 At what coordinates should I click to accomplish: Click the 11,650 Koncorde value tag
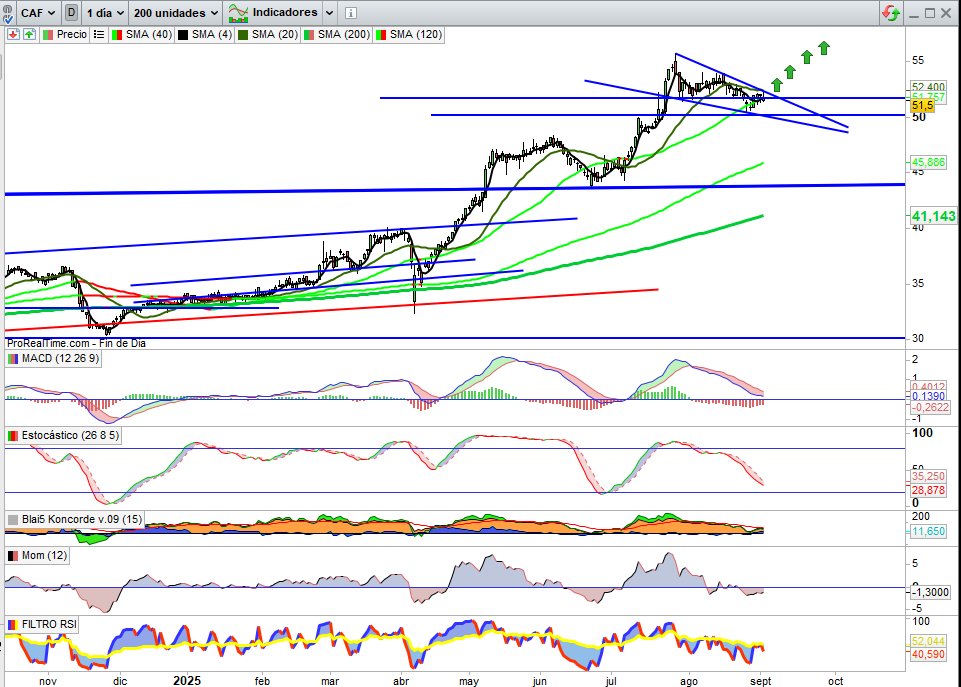[929, 531]
